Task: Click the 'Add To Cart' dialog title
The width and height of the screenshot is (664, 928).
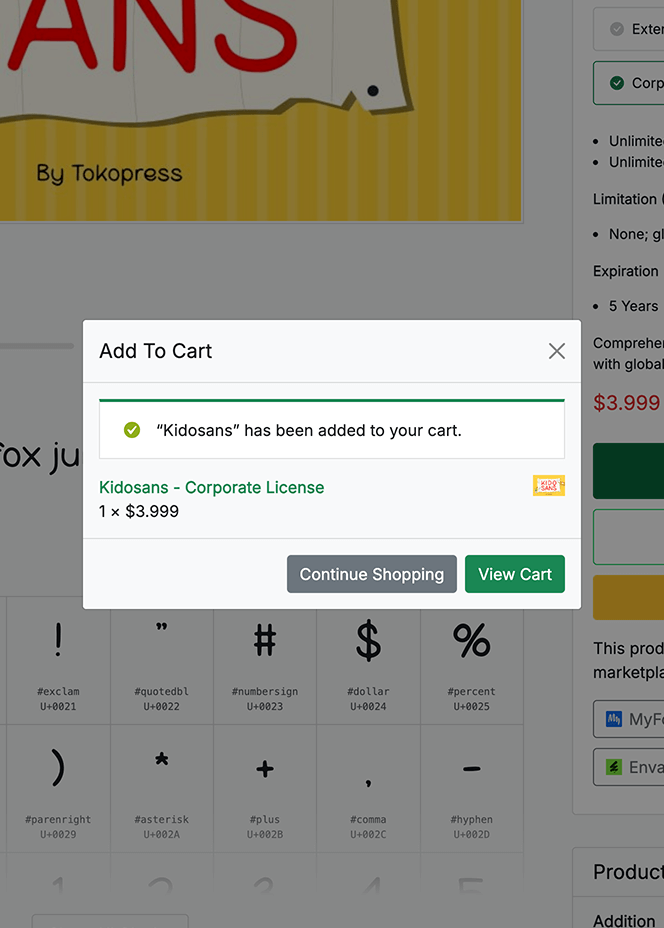Action: pyautogui.click(x=156, y=351)
